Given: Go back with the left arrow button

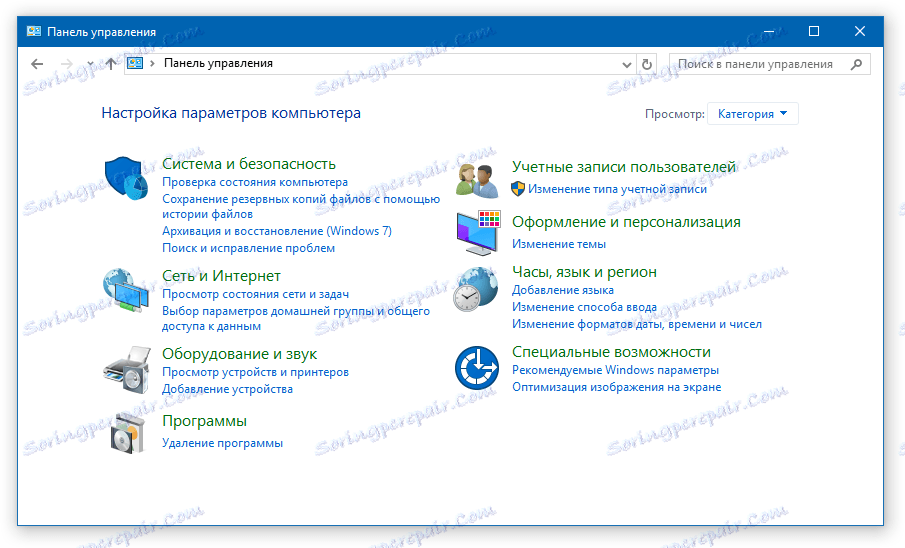Looking at the screenshot, I should tap(37, 64).
